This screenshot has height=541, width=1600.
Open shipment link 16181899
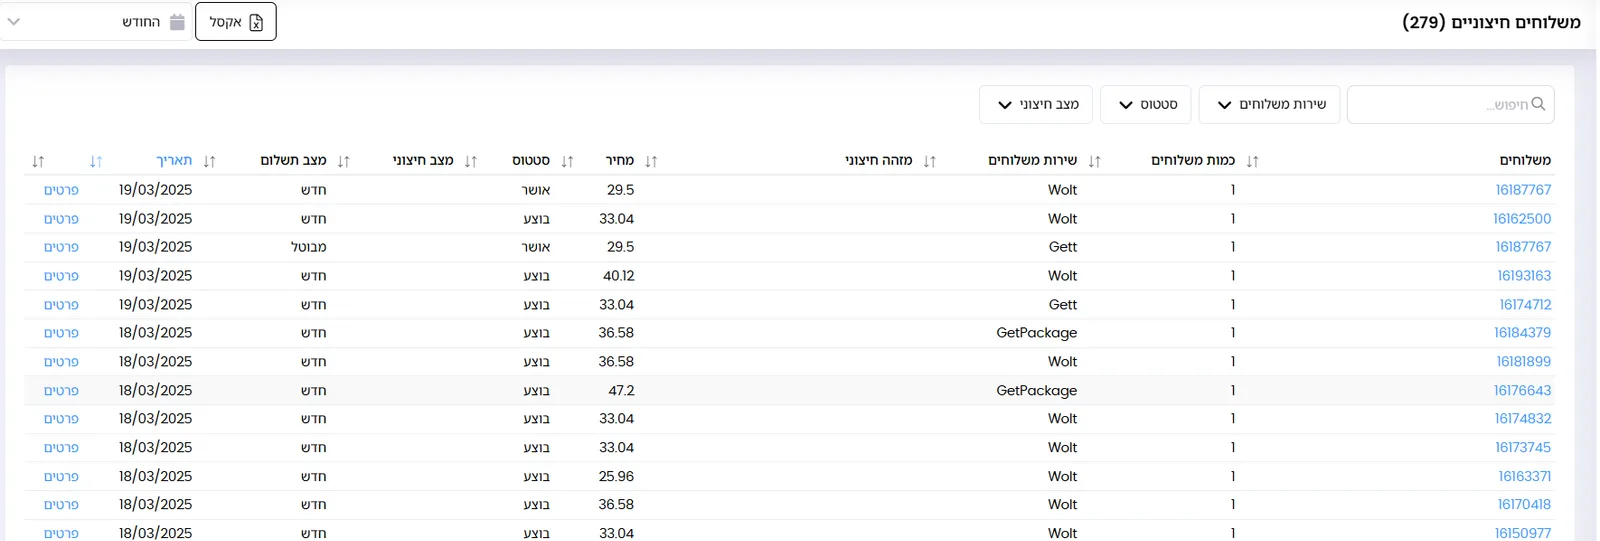[x=1524, y=362]
